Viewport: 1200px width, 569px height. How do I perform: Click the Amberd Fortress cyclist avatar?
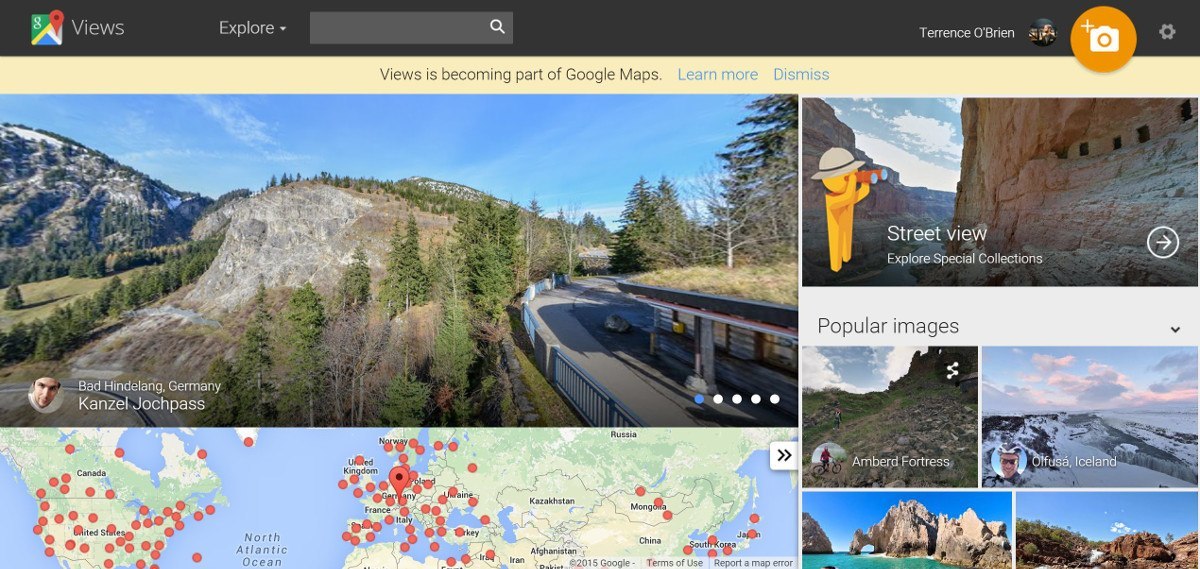pos(829,461)
